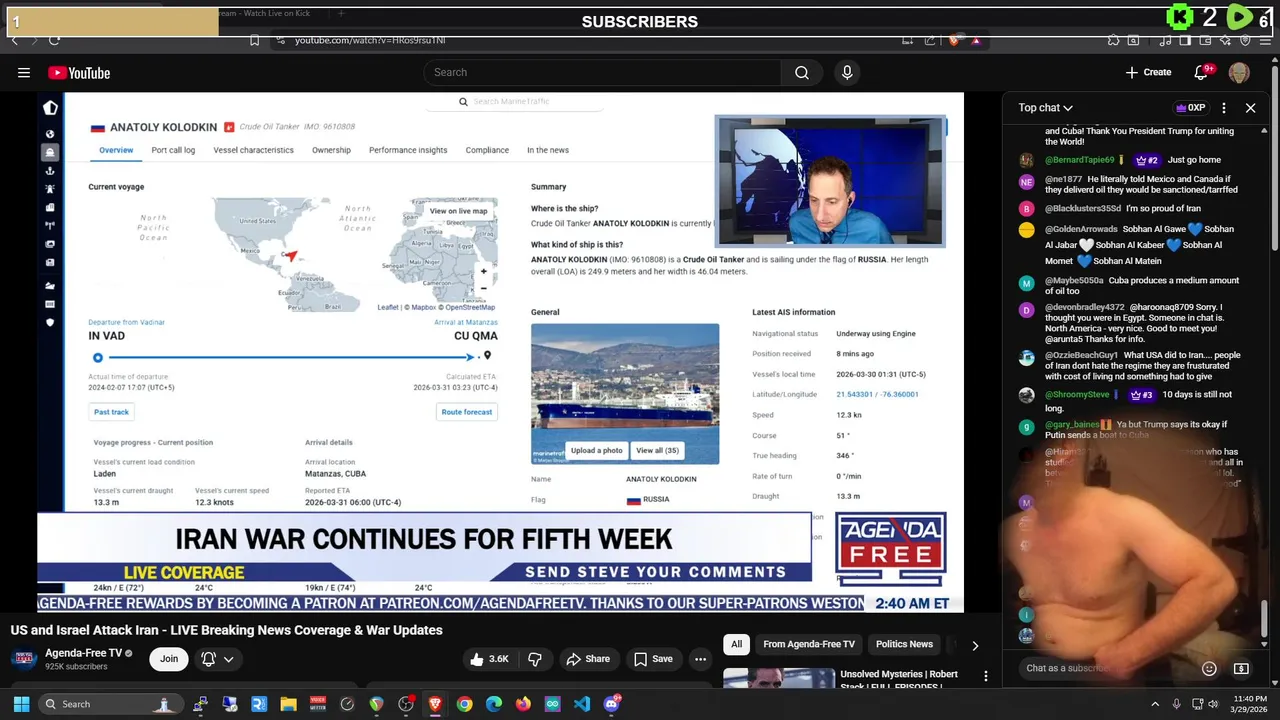The image size is (1280, 720).
Task: Like the video
Action: tap(490, 659)
